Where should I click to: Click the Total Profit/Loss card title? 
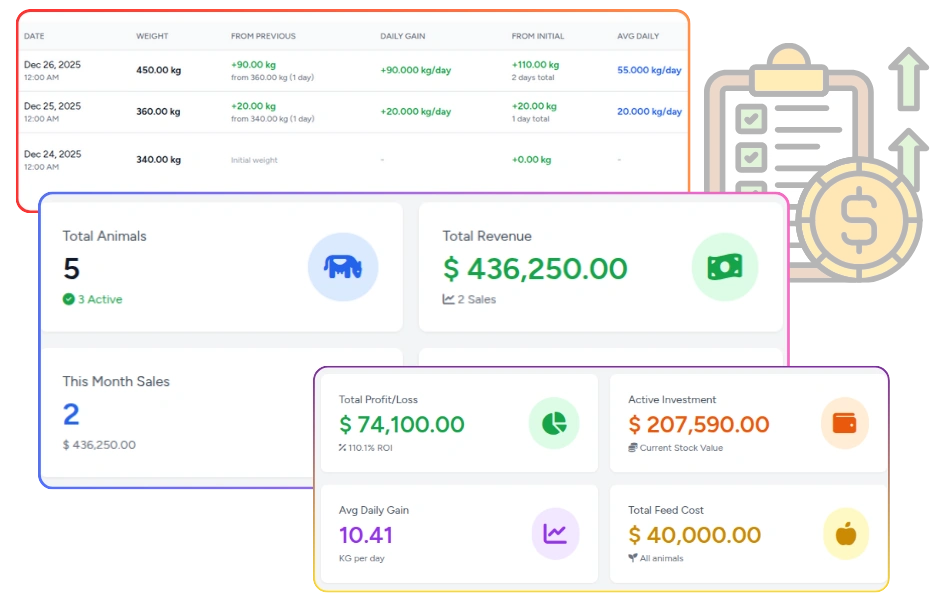(x=378, y=399)
